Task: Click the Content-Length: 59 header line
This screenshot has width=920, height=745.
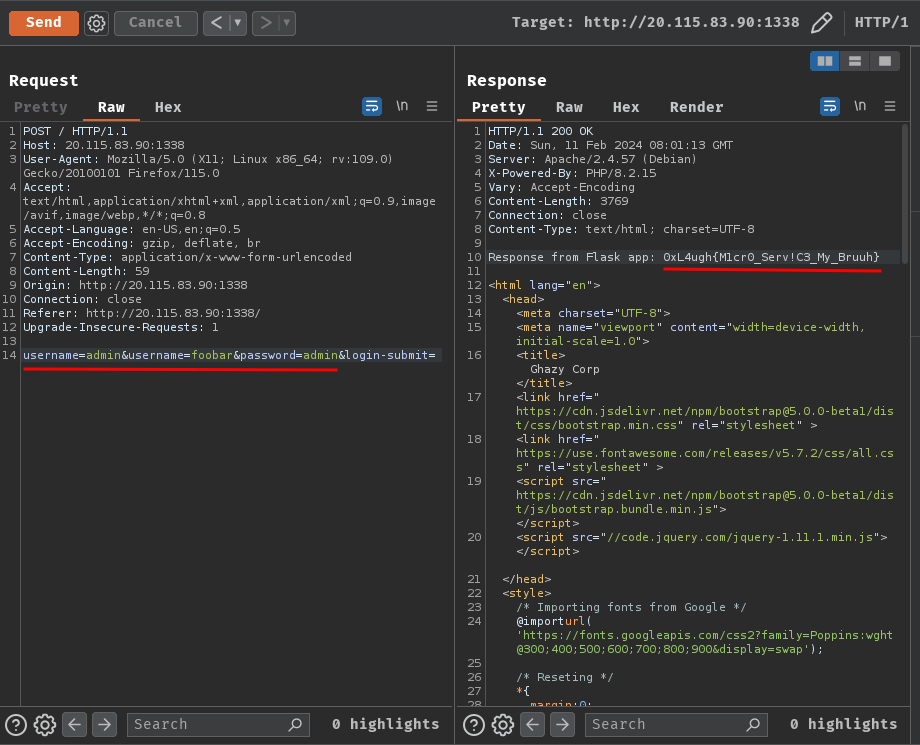Action: pos(86,271)
